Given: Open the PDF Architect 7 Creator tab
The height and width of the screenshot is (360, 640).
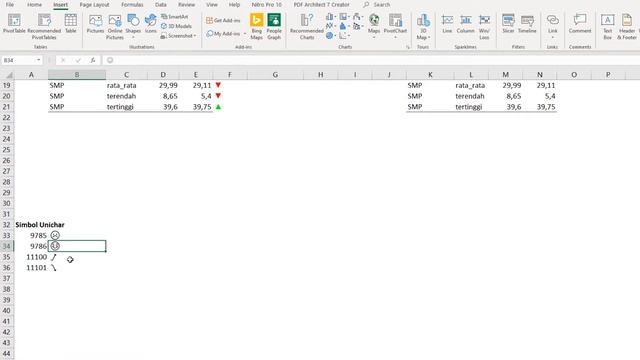Looking at the screenshot, I should 322,4.
